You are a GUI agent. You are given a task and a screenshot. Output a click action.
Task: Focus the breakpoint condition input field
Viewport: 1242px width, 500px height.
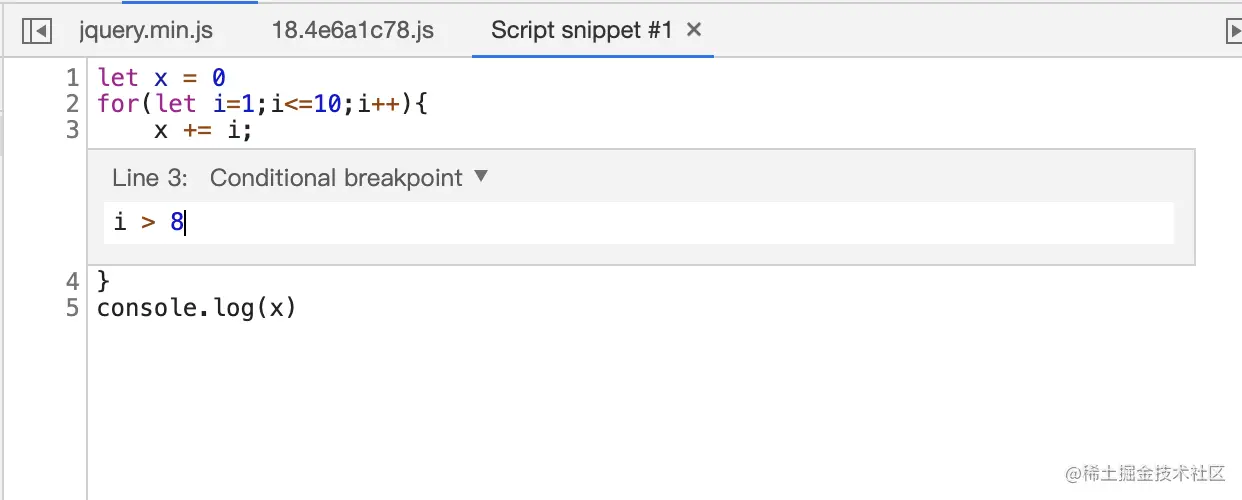pyautogui.click(x=638, y=222)
